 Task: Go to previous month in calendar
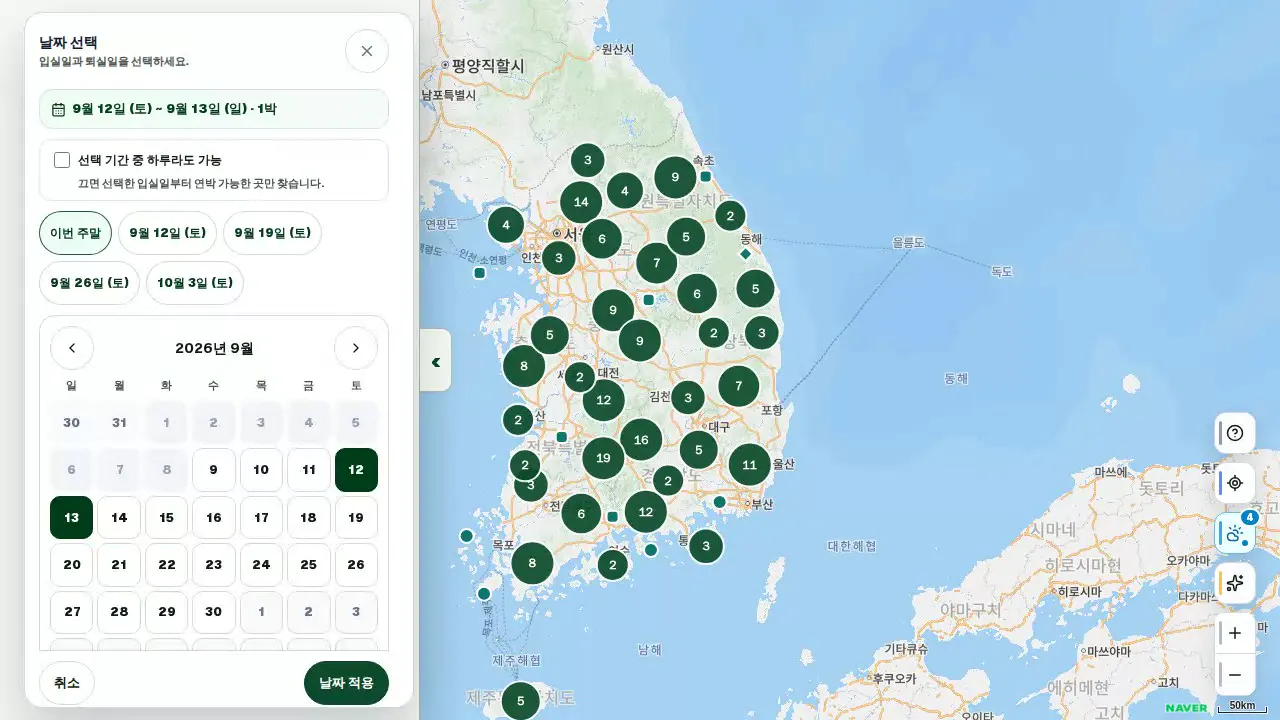[72, 348]
